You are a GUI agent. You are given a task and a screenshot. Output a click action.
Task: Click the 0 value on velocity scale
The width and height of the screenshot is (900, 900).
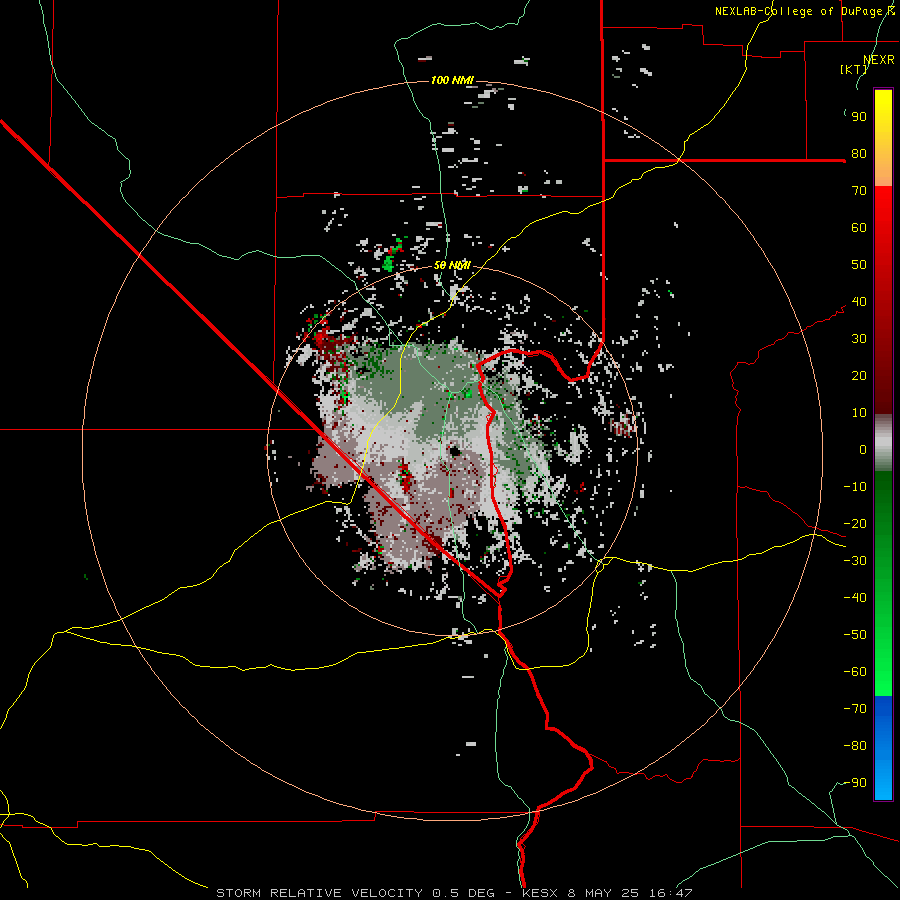(863, 449)
